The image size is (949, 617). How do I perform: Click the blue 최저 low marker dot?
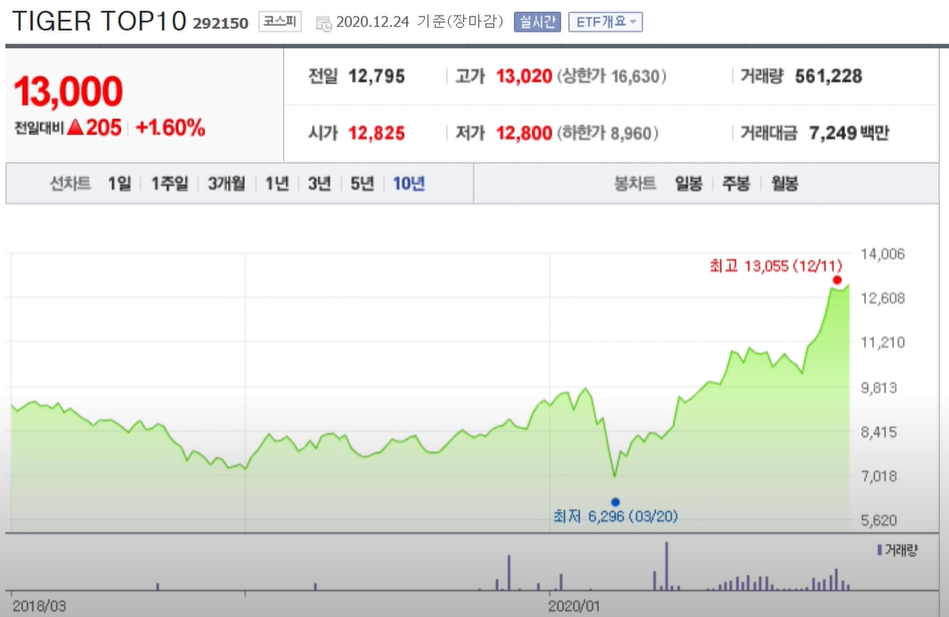pyautogui.click(x=616, y=502)
